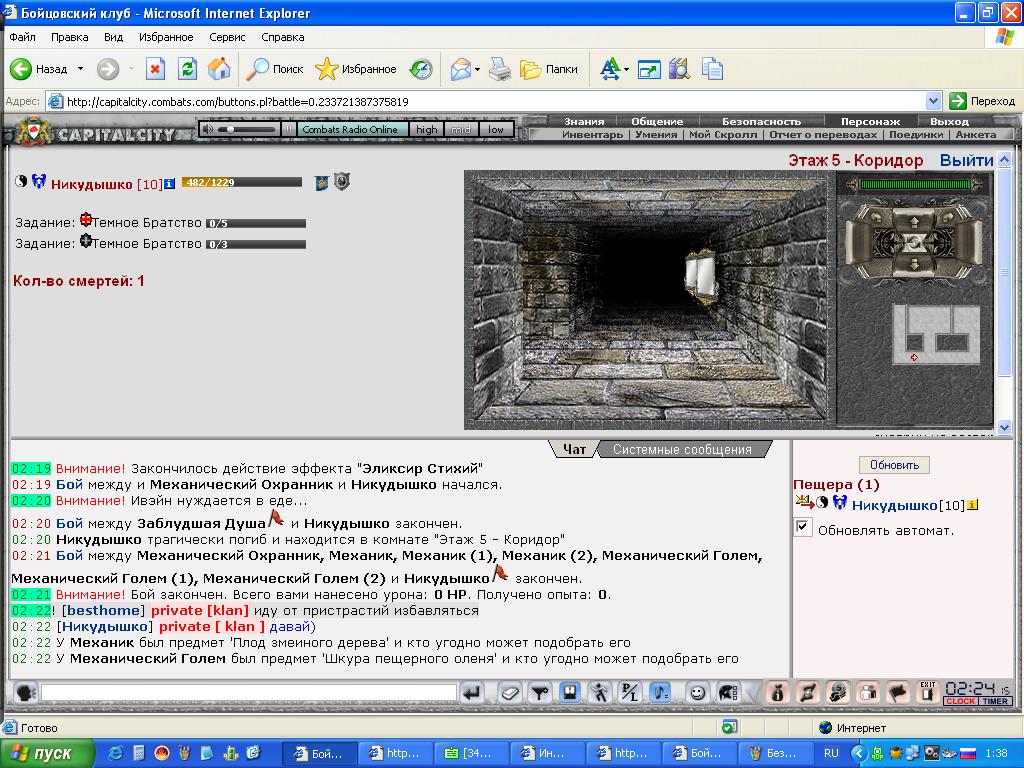Click the music note sound icon in chat bar

point(661,693)
